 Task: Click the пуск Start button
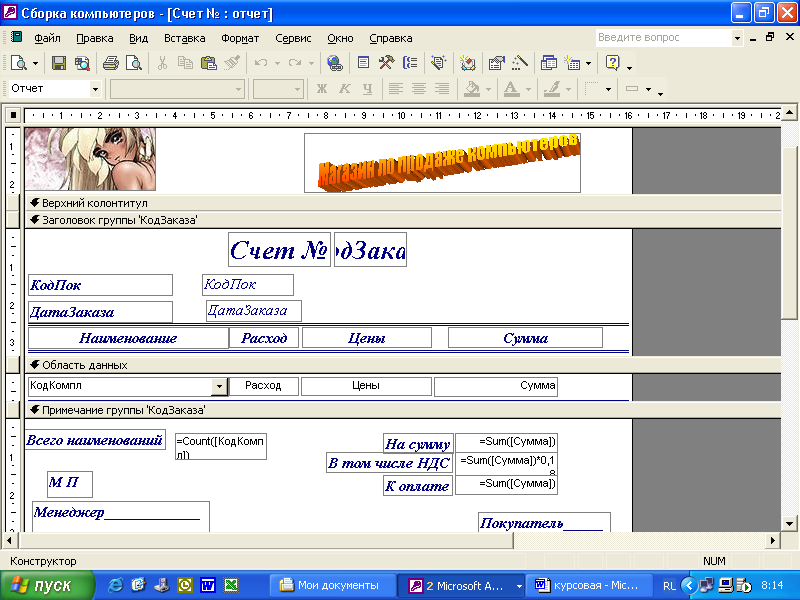tap(47, 585)
